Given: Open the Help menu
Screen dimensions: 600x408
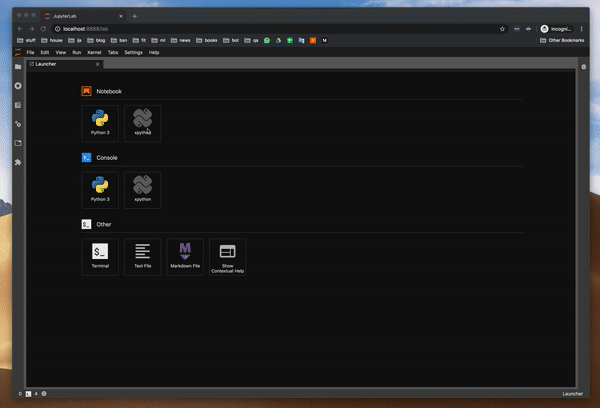Looking at the screenshot, I should point(154,52).
